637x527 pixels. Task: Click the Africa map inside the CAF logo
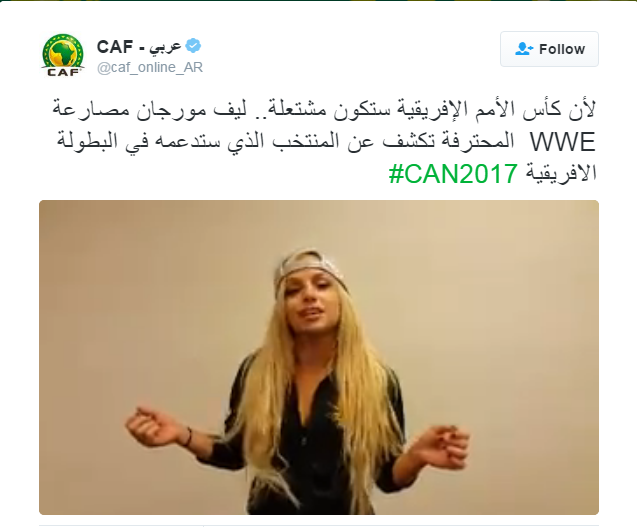[x=63, y=53]
